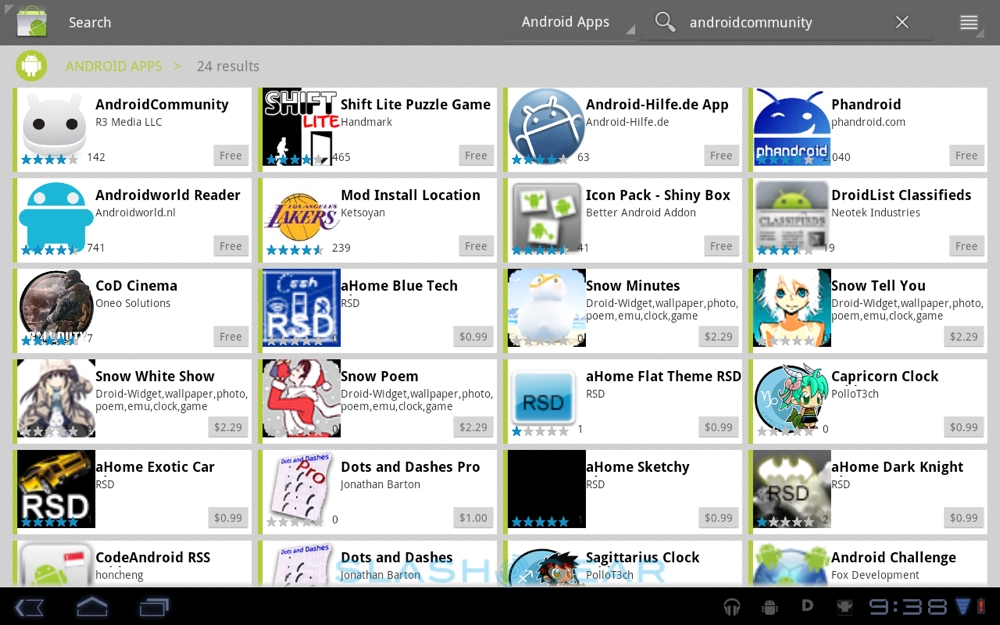Open the Recent Apps button

[x=154, y=607]
